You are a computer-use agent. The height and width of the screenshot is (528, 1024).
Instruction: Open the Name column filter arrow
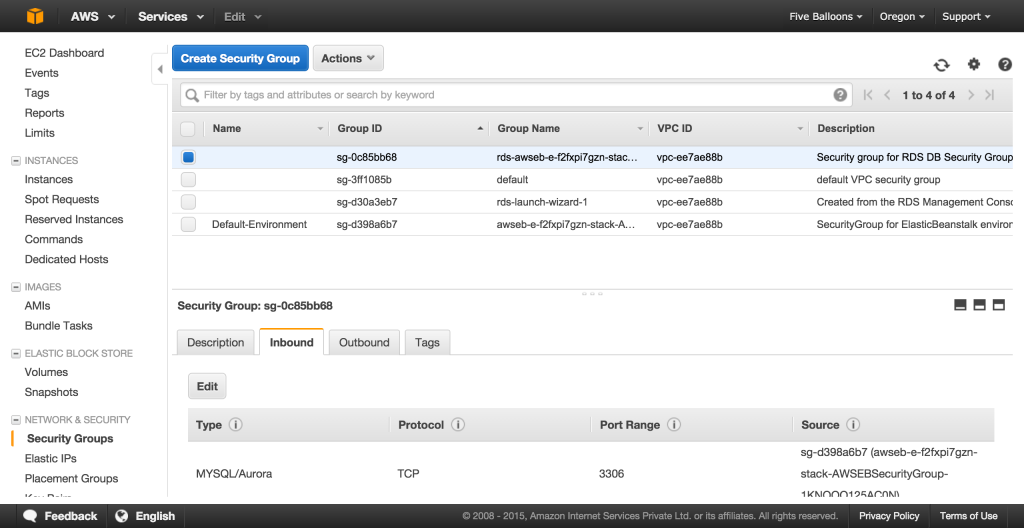(x=320, y=129)
